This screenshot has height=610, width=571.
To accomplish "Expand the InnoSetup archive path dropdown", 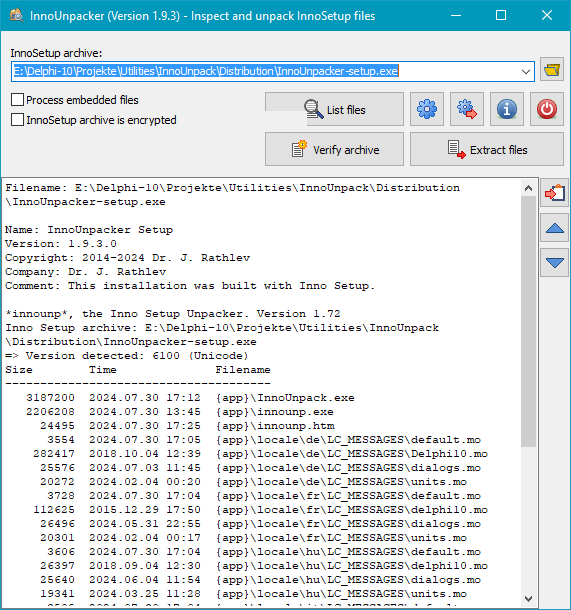I will click(526, 72).
